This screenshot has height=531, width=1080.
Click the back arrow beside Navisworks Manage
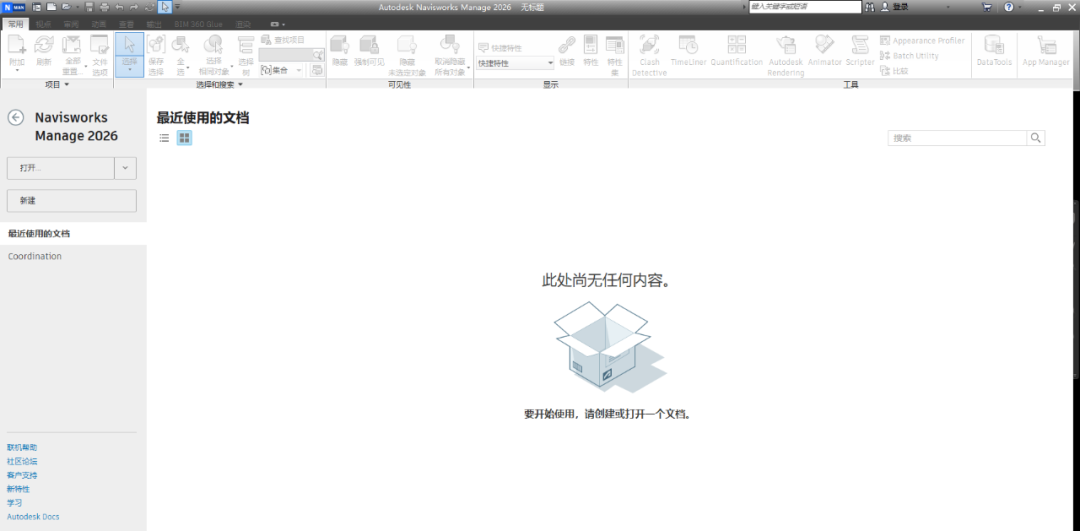click(16, 118)
